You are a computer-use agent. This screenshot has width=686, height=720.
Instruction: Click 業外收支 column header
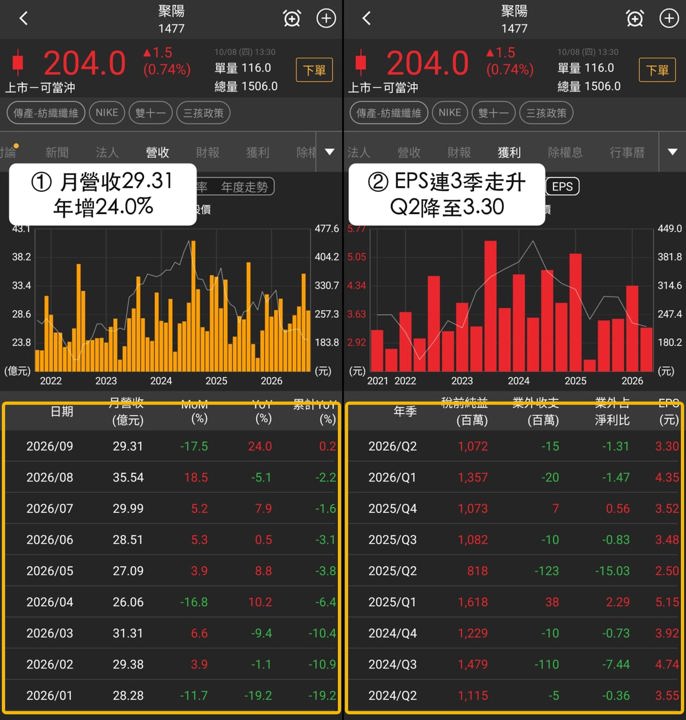point(536,411)
